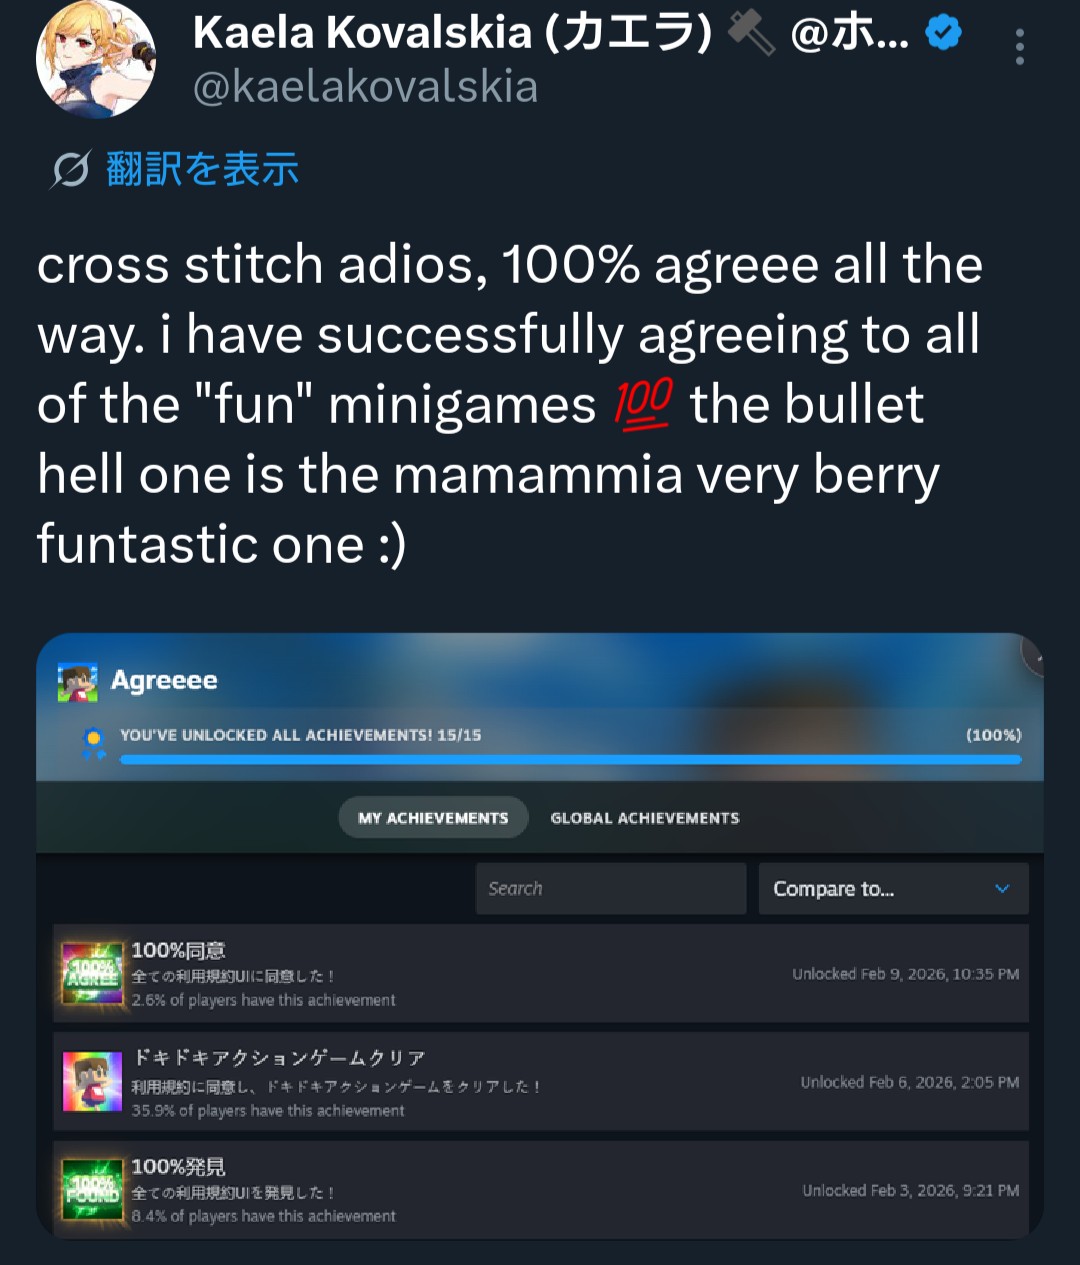Viewport: 1080px width, 1265px height.
Task: Focus the achievements Search field
Action: click(x=611, y=889)
